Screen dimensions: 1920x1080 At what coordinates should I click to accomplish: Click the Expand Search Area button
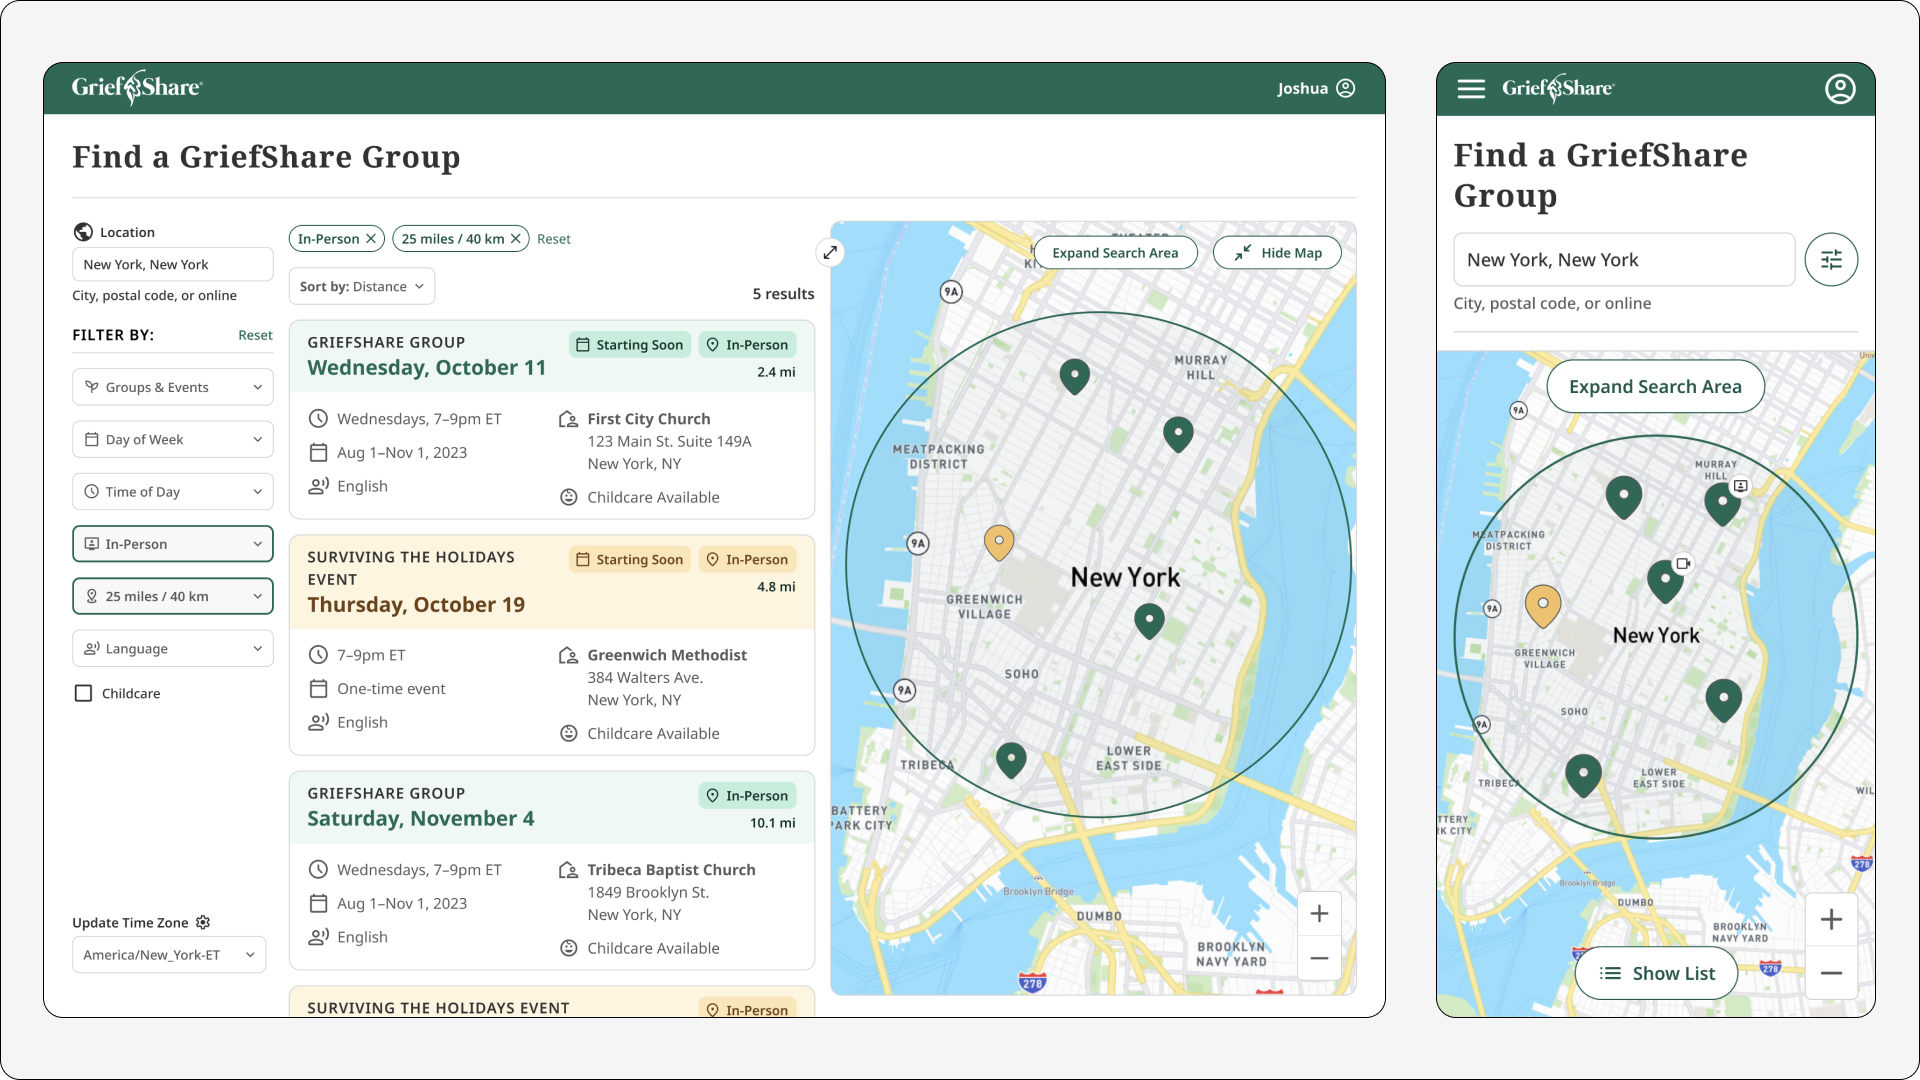[x=1115, y=252]
